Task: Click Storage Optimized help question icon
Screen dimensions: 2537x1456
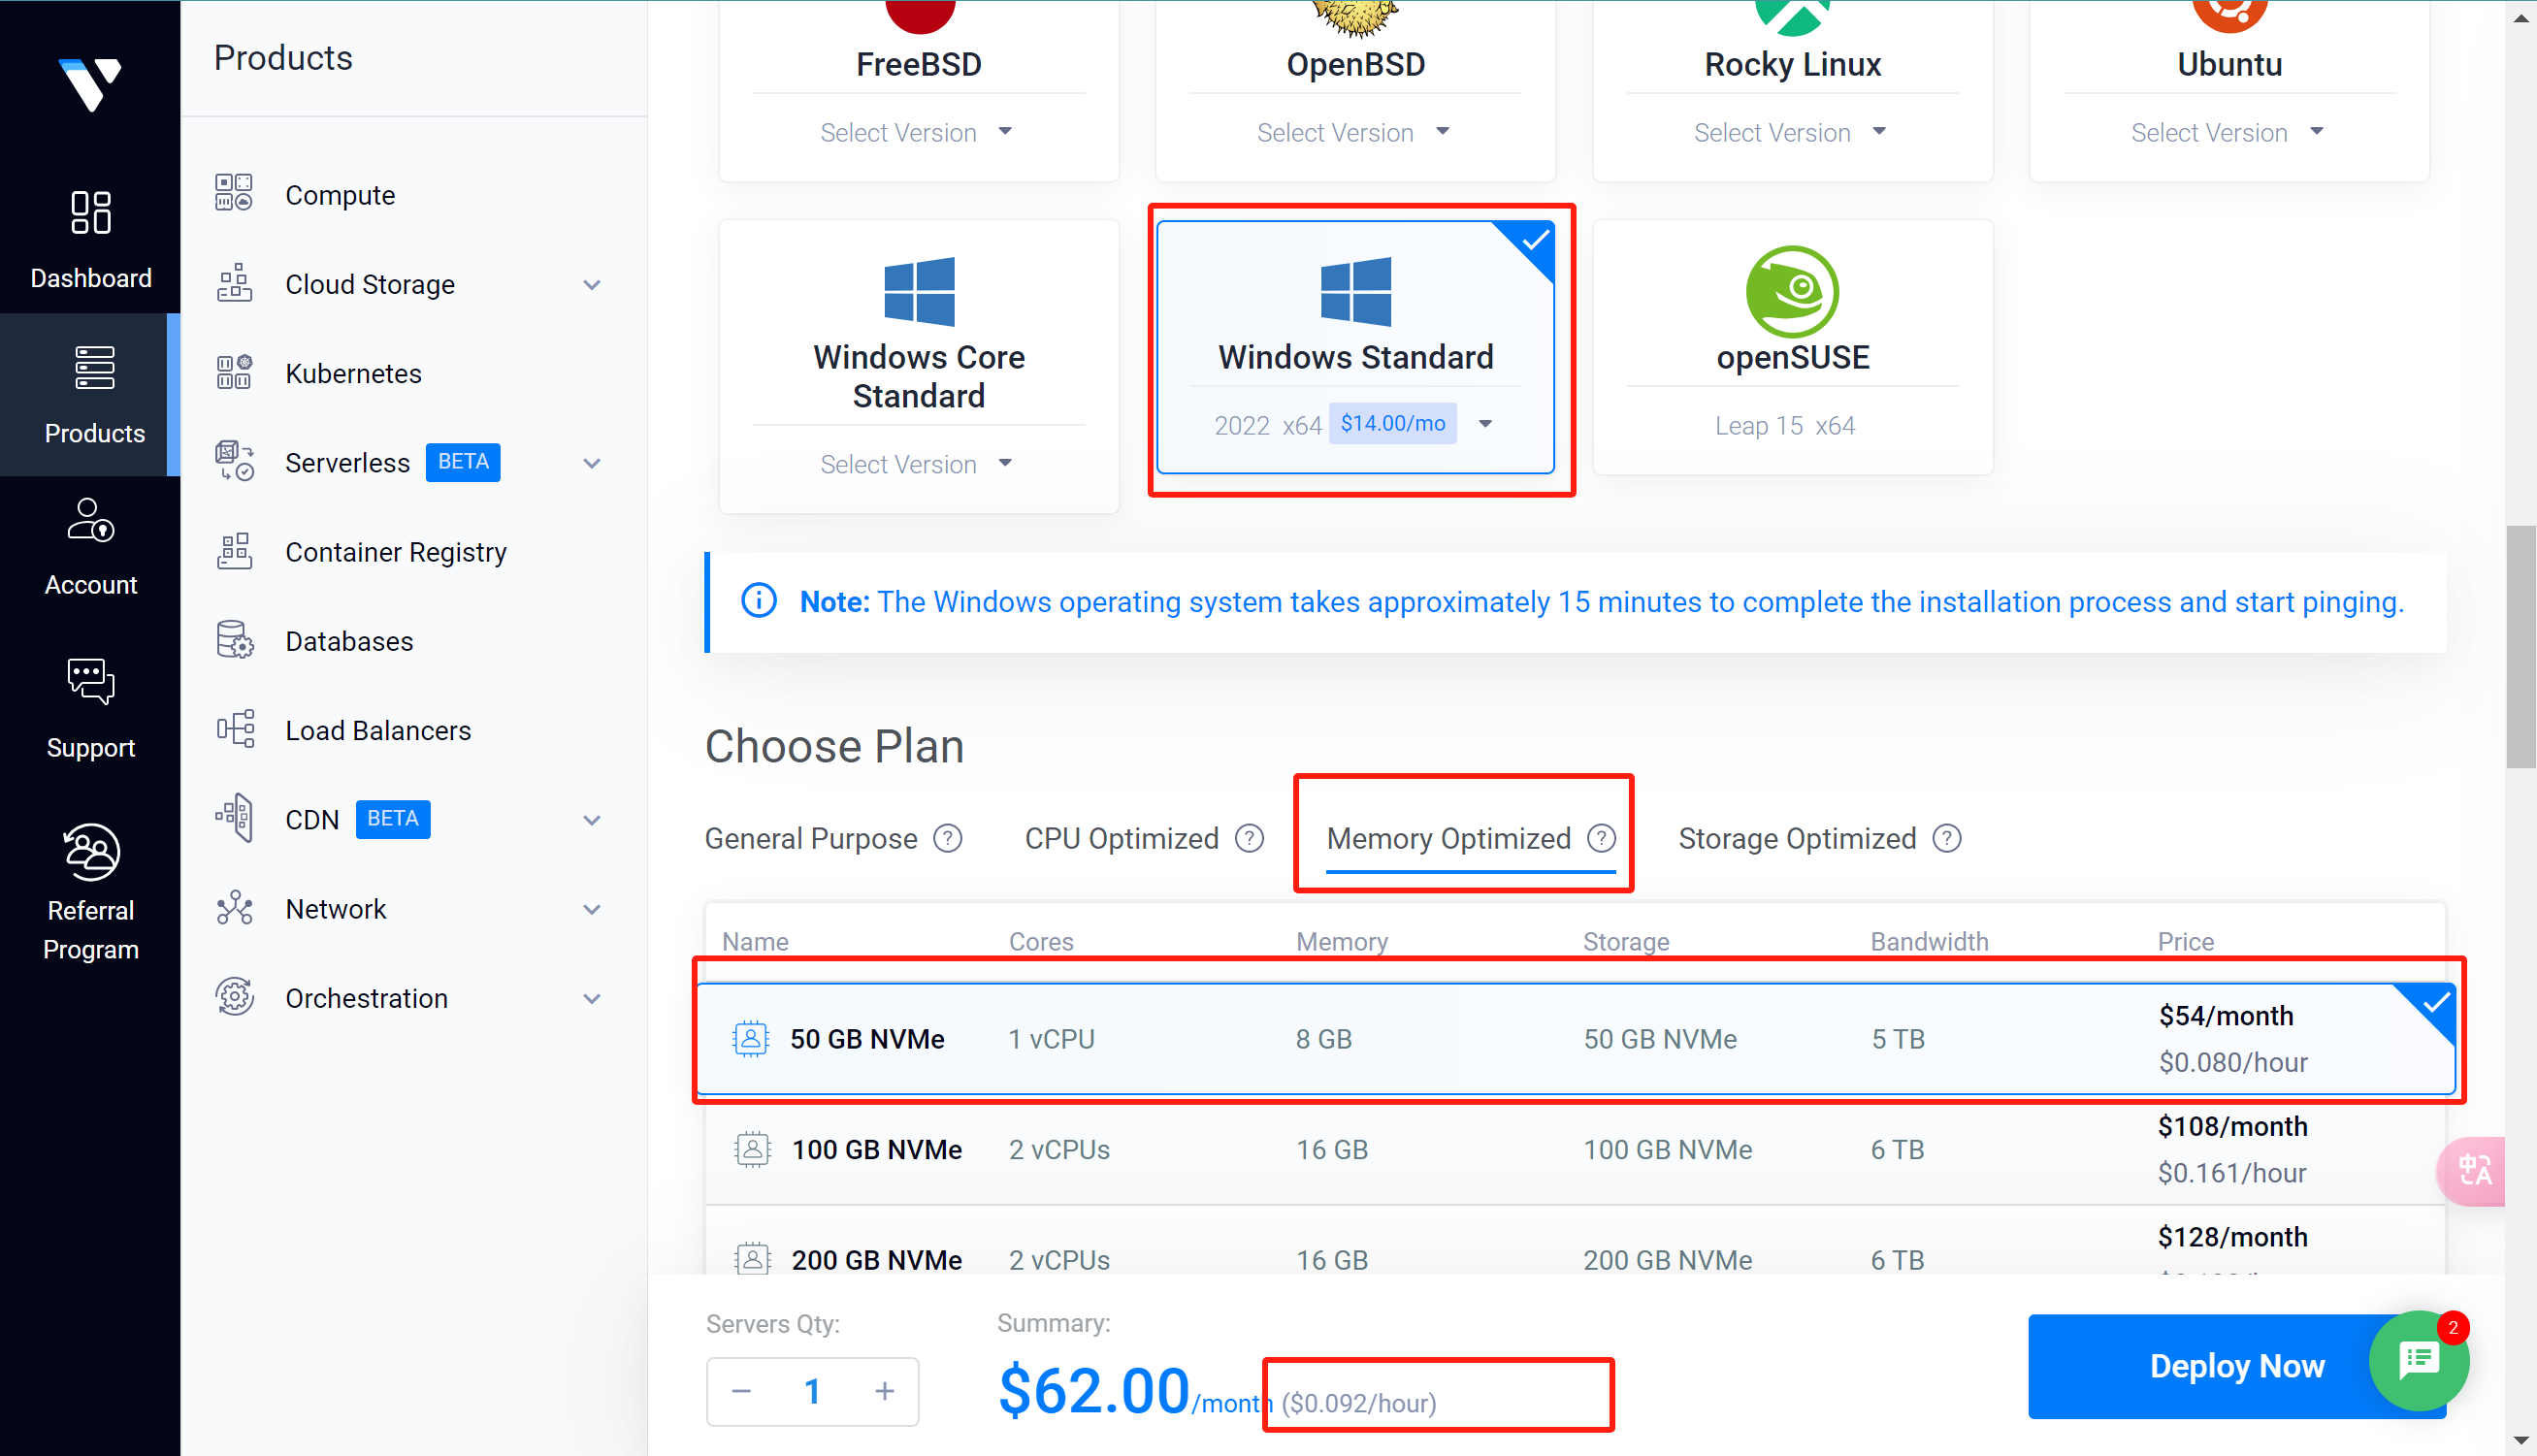Action: [x=1946, y=838]
